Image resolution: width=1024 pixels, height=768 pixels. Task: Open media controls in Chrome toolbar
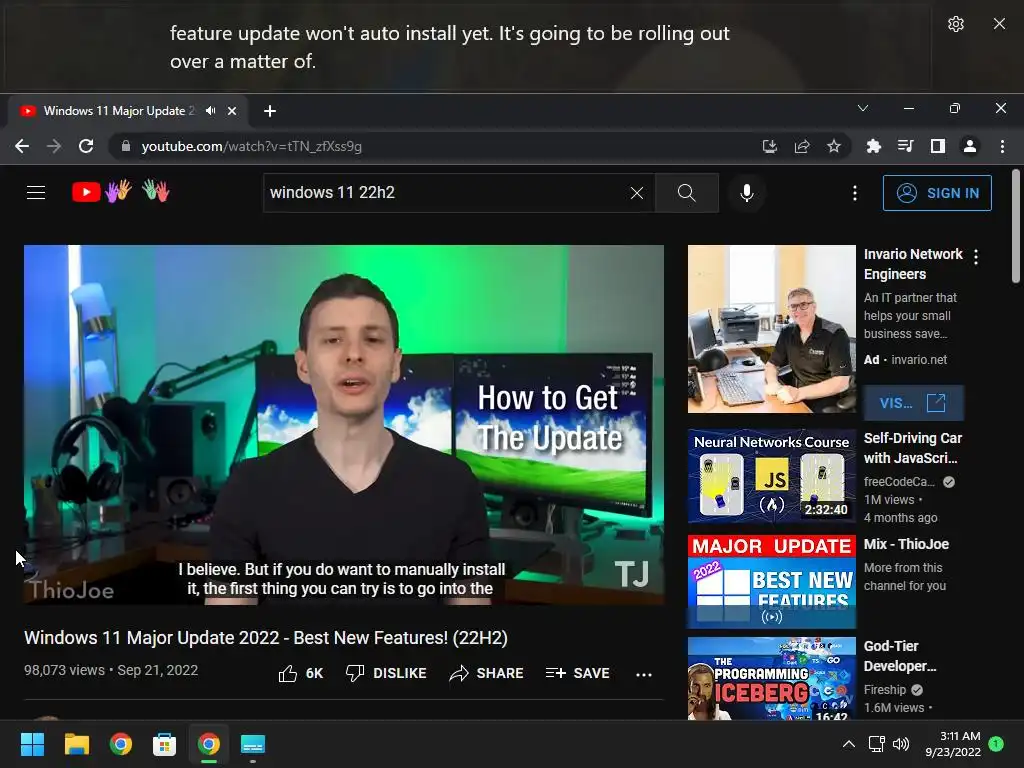[906, 146]
